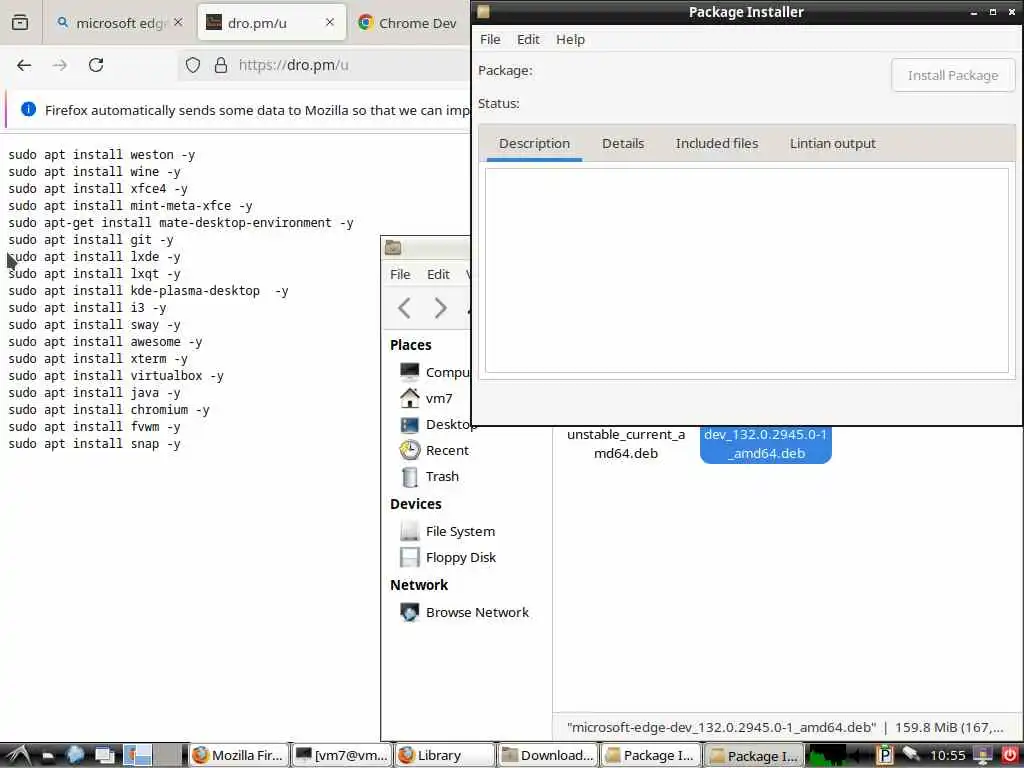Click the Package Installer title bar icon

click(484, 12)
